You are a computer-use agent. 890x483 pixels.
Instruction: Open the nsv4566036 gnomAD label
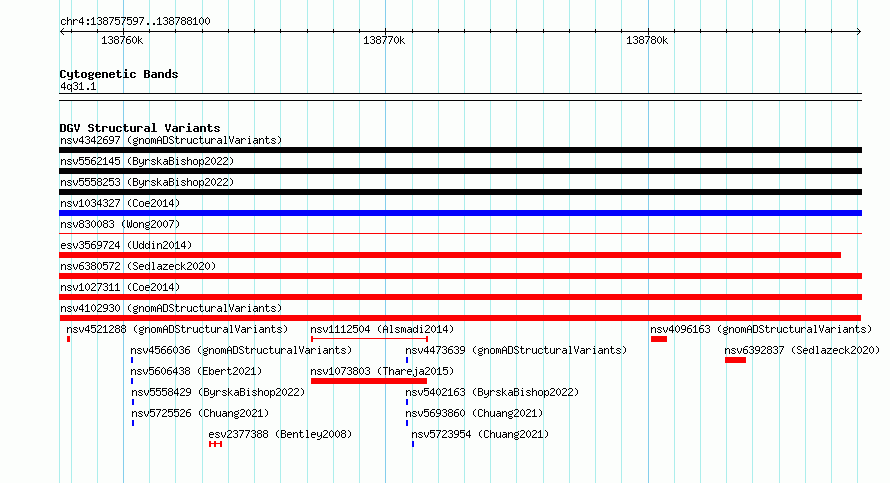[241, 350]
